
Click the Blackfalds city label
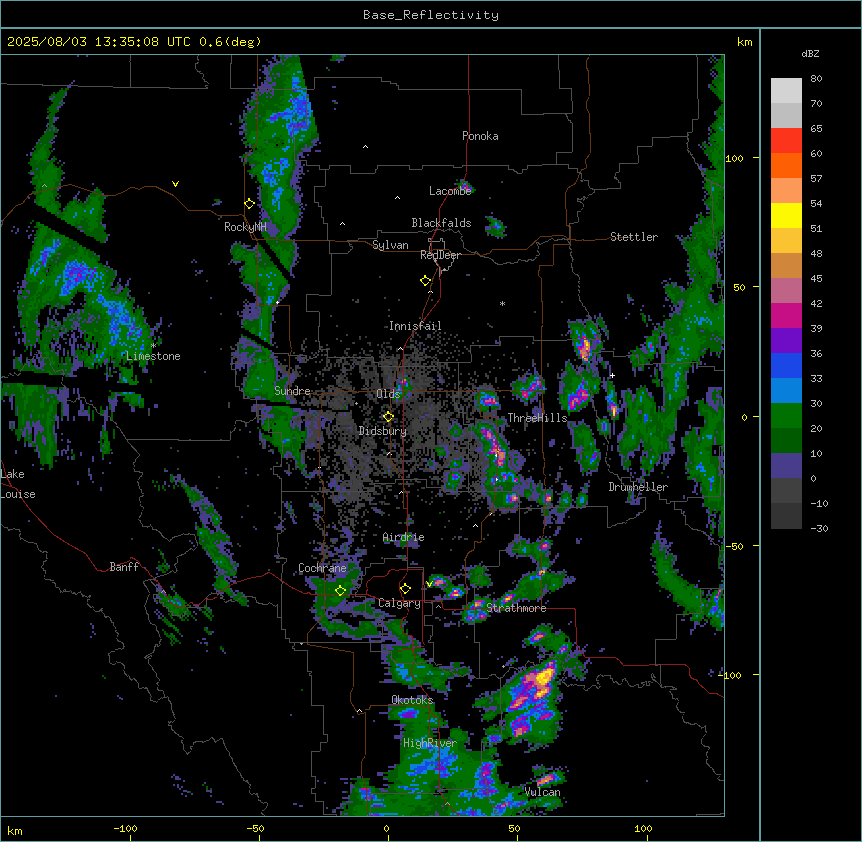pos(441,223)
